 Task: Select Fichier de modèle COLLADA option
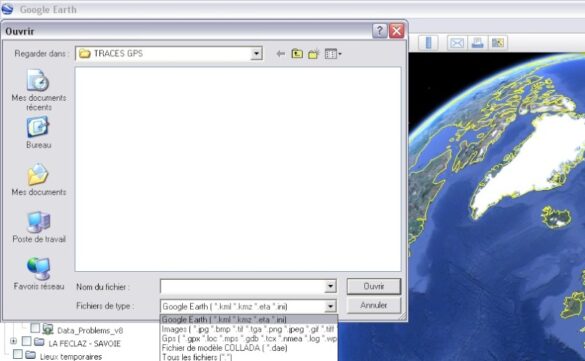point(248,348)
